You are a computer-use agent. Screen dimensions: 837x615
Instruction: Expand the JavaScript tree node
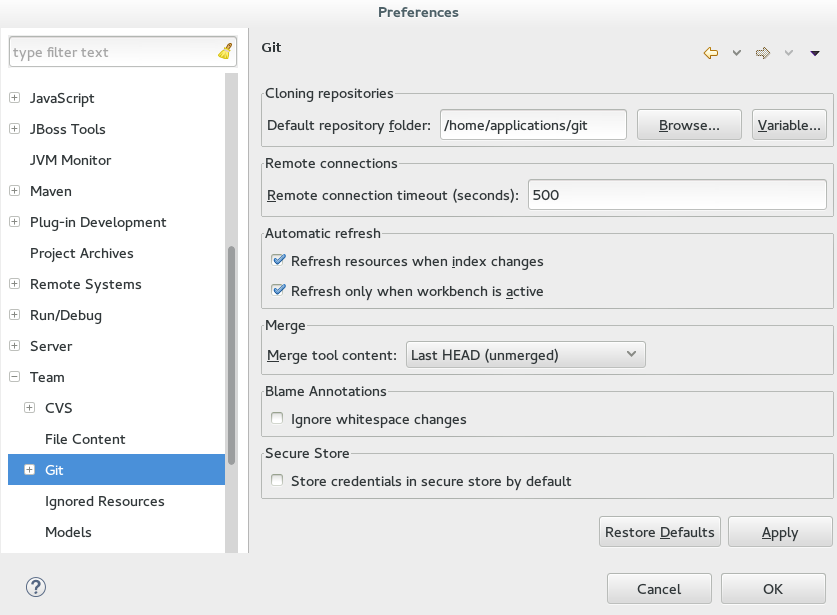[15, 98]
